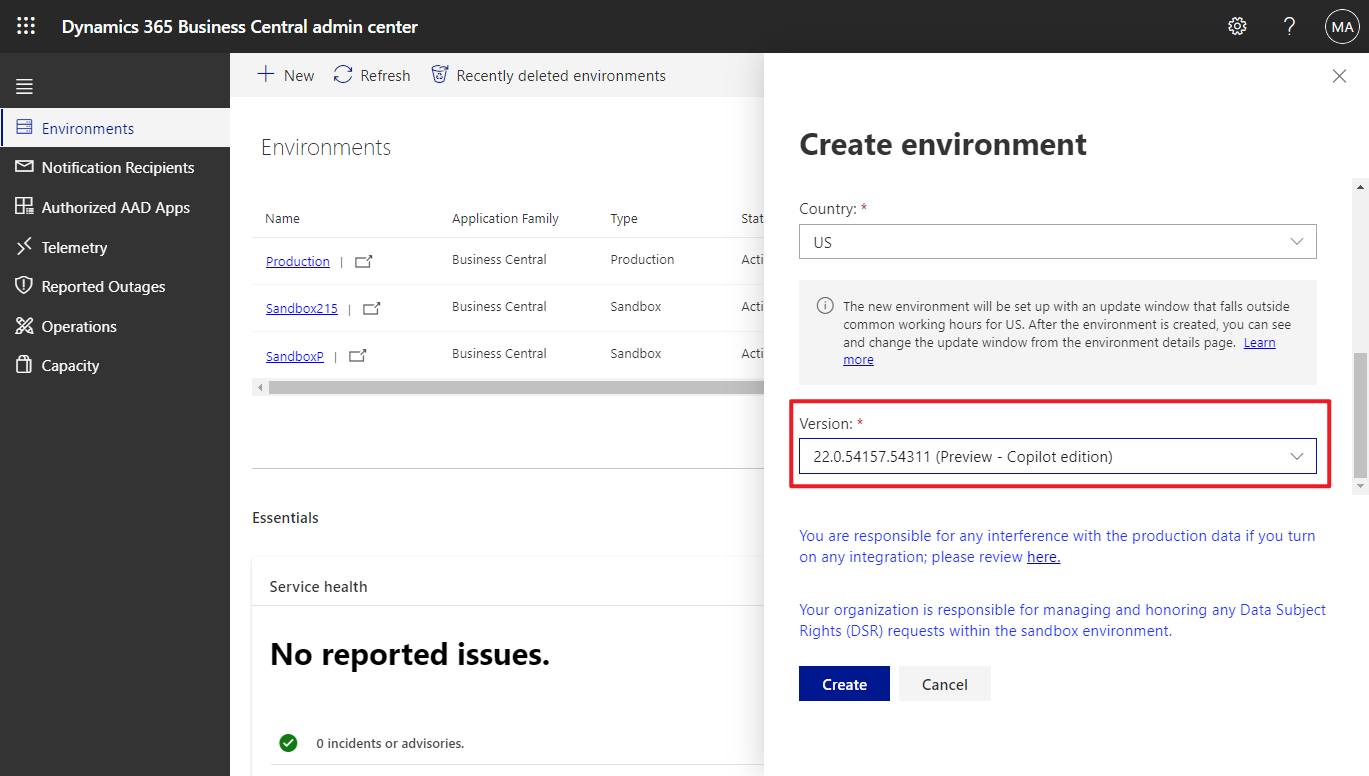
Task: Open the SandboxP environment link
Action: pos(294,355)
